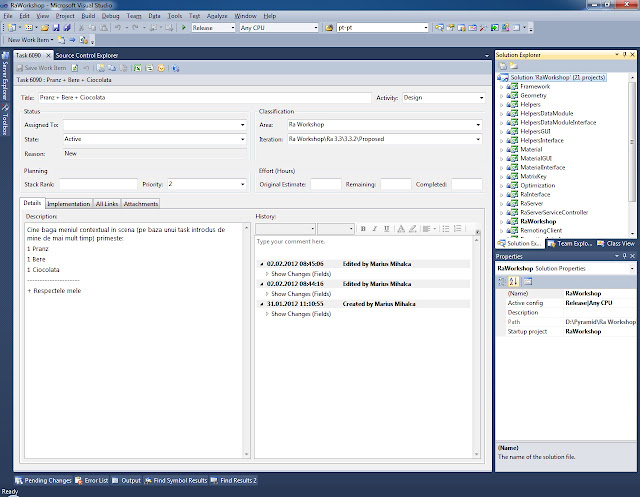Click the Save floppy disk icon
Screen dimensions: 640x497
pyautogui.click(x=56, y=28)
